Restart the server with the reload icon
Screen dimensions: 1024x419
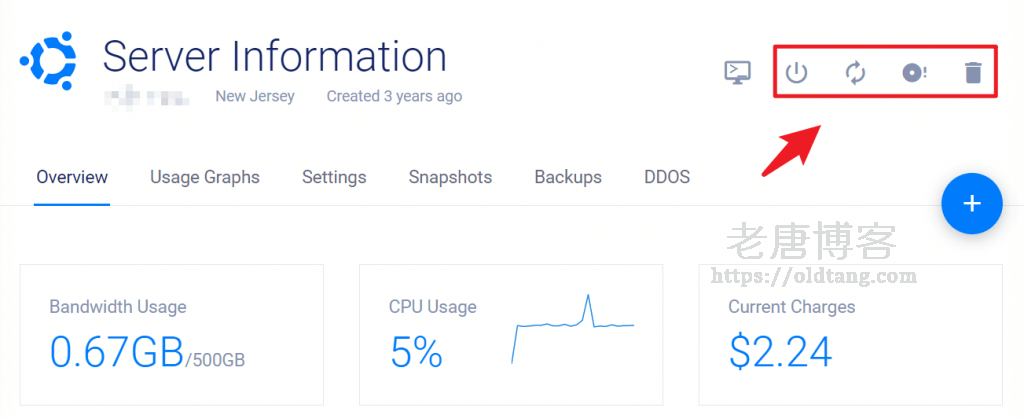pyautogui.click(x=855, y=72)
